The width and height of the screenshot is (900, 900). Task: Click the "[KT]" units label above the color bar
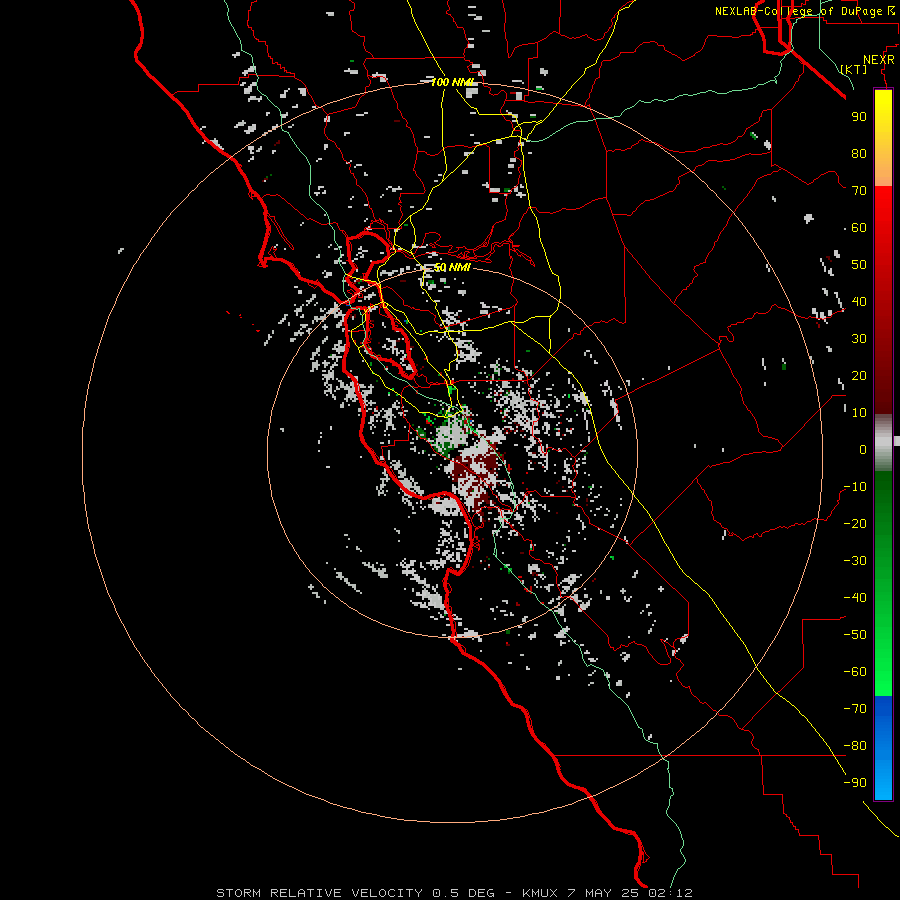pyautogui.click(x=853, y=69)
